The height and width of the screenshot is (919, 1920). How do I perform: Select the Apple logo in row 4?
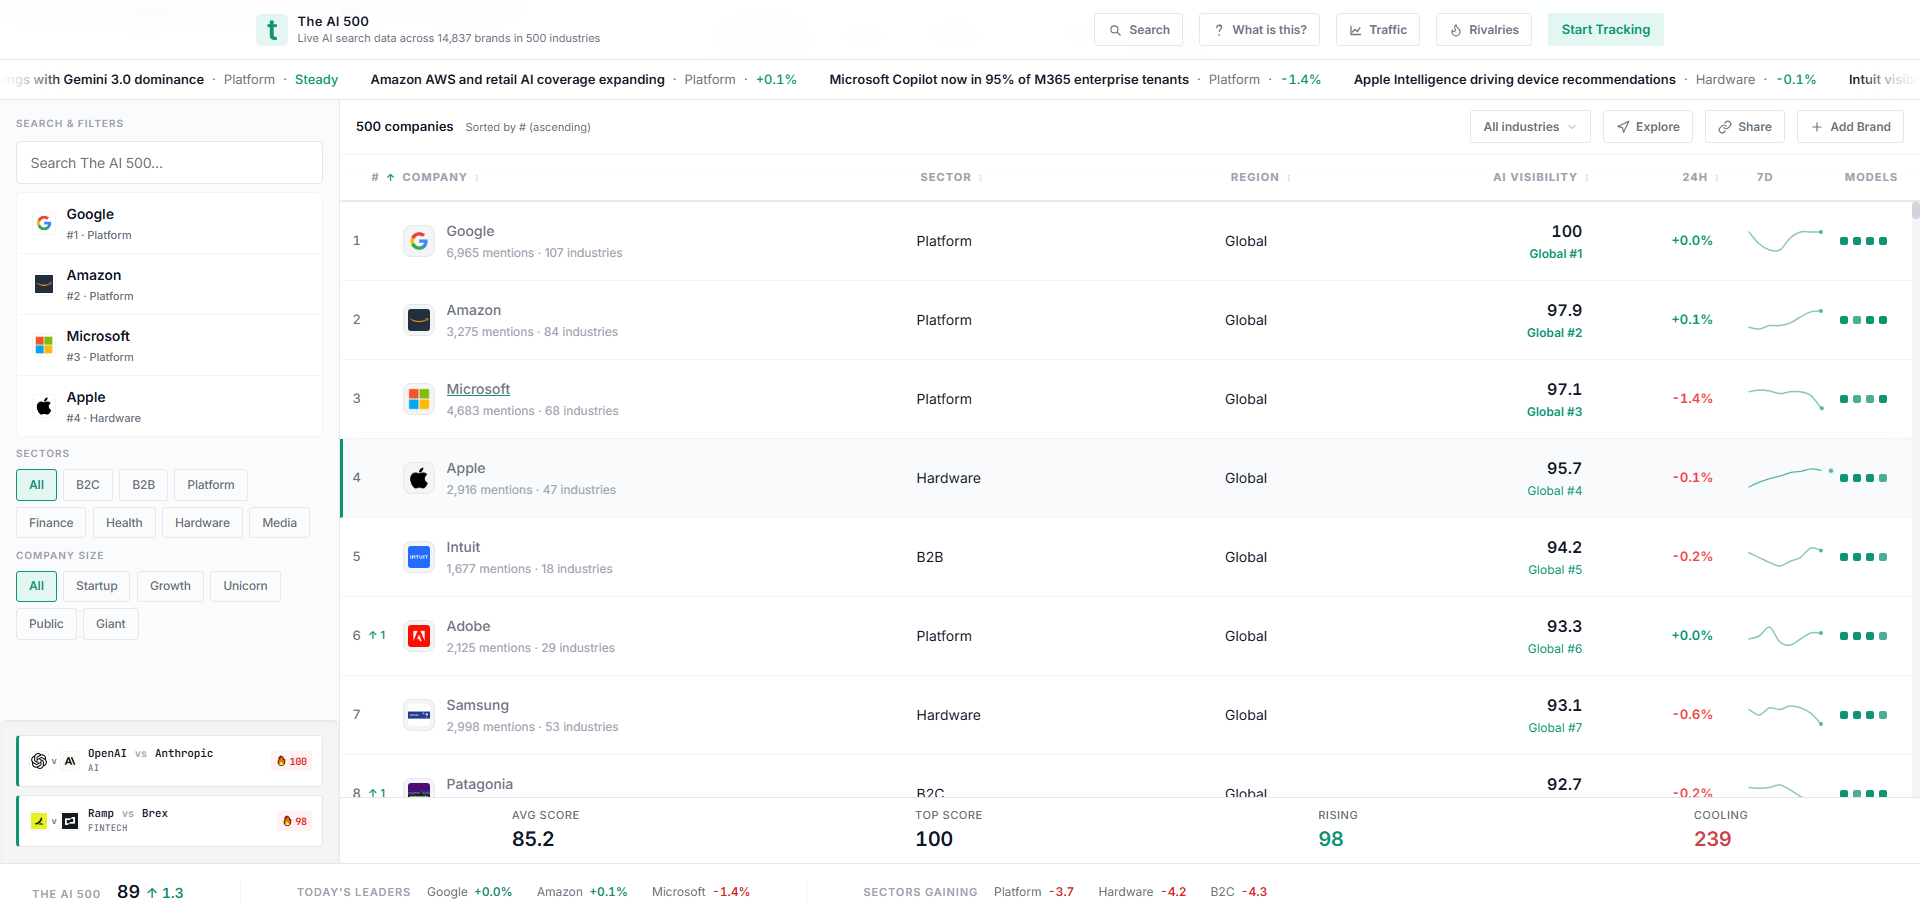coord(418,477)
